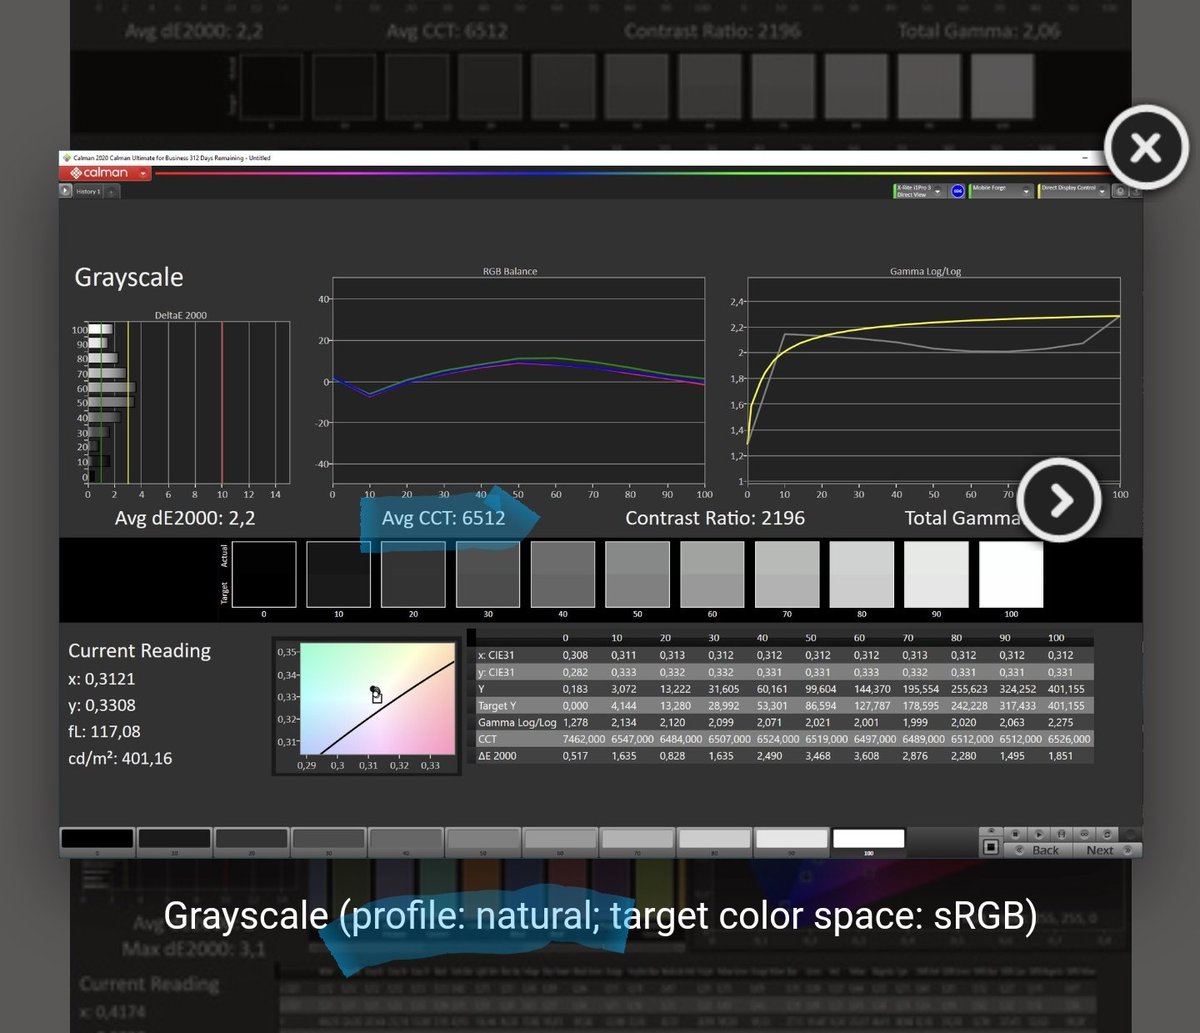Image resolution: width=1200 pixels, height=1033 pixels.
Task: Click the Grayscale profile image caption
Action: (x=600, y=914)
